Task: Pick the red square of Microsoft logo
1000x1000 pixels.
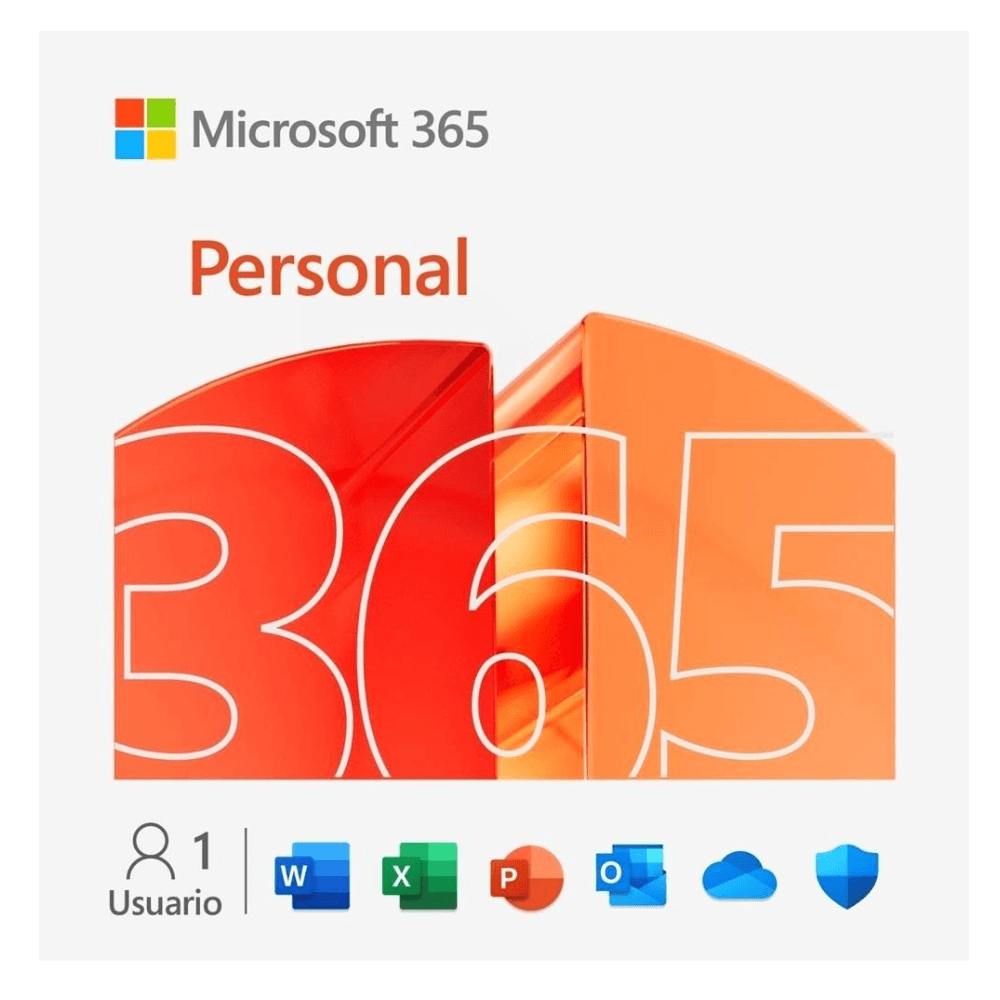Action: (129, 113)
